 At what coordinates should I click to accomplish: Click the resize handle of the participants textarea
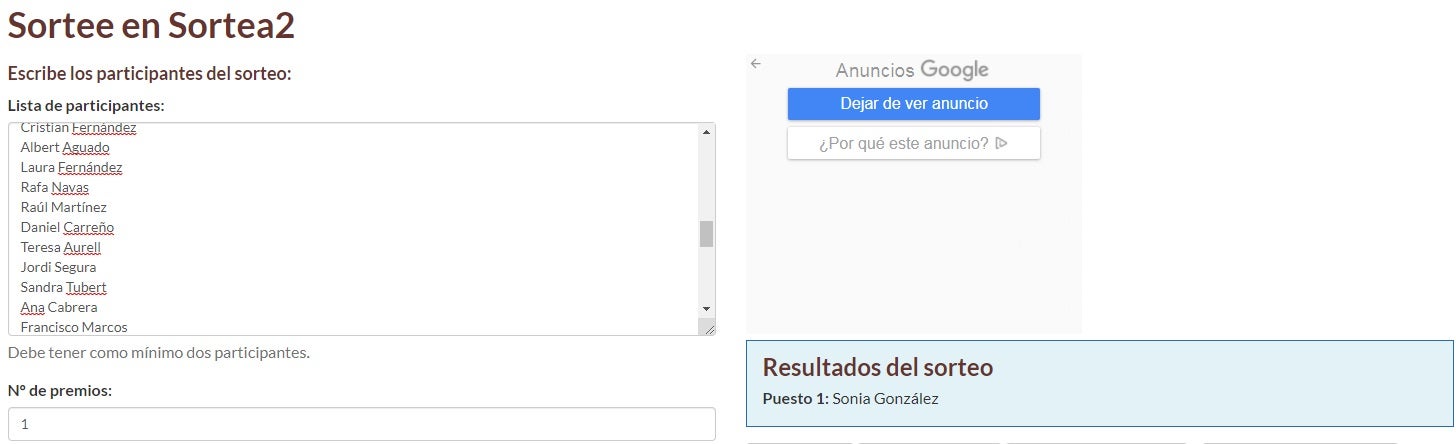pos(709,328)
